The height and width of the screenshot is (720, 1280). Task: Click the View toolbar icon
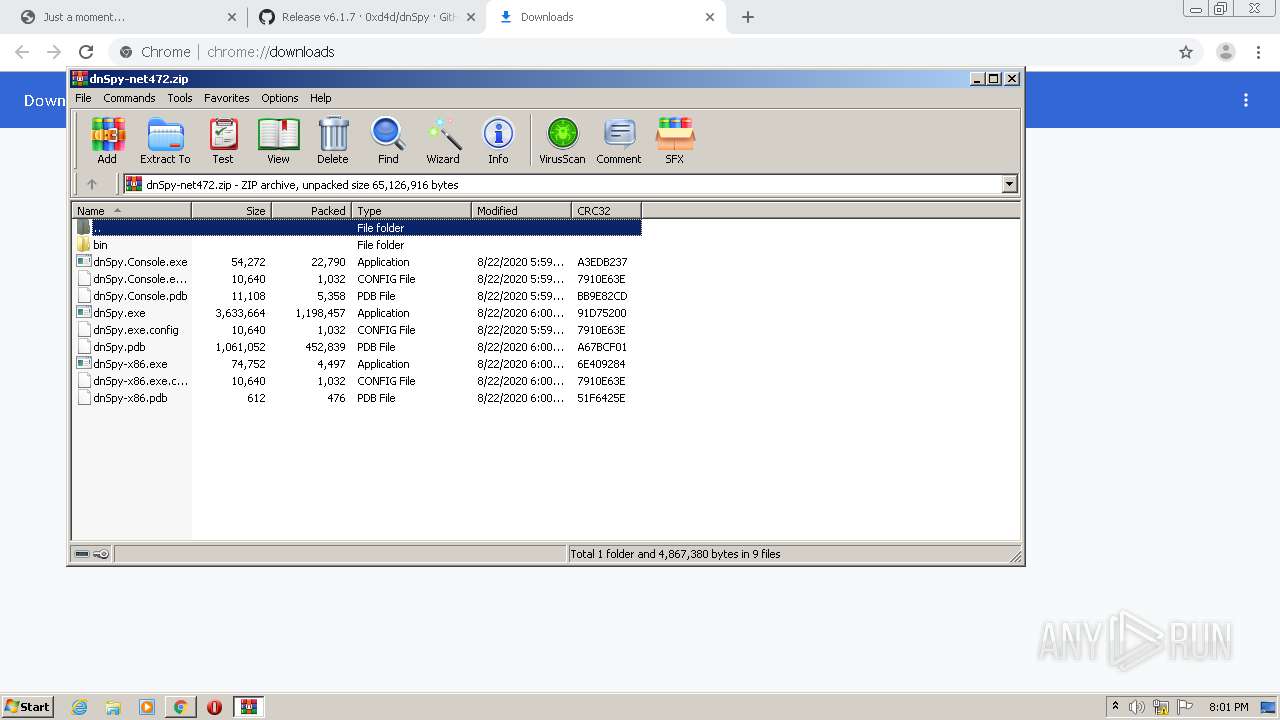point(278,140)
